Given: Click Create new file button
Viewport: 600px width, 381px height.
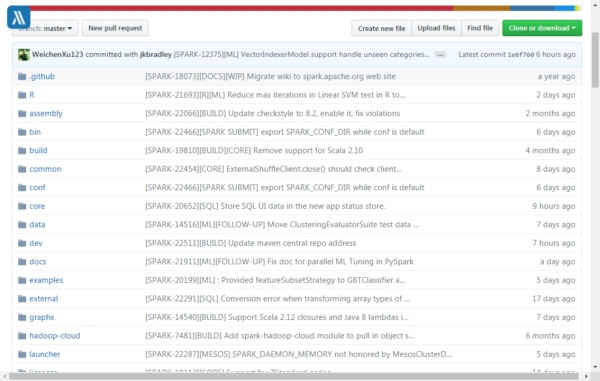Looking at the screenshot, I should click(x=382, y=28).
